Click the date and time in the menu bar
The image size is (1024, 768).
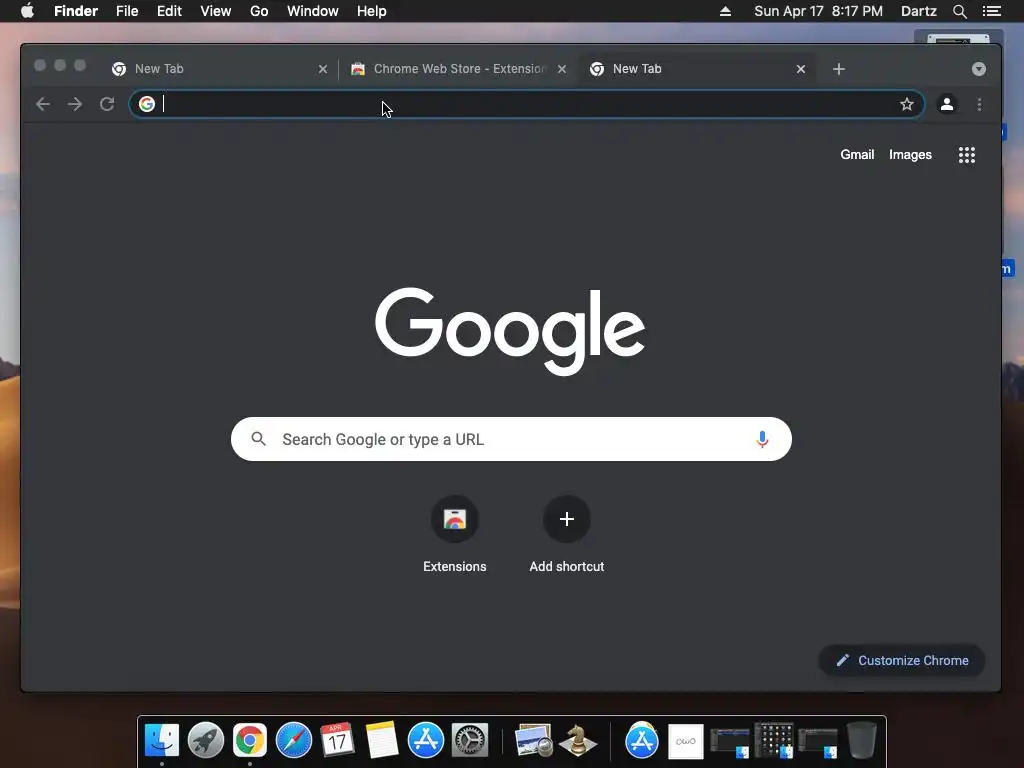[x=818, y=11]
